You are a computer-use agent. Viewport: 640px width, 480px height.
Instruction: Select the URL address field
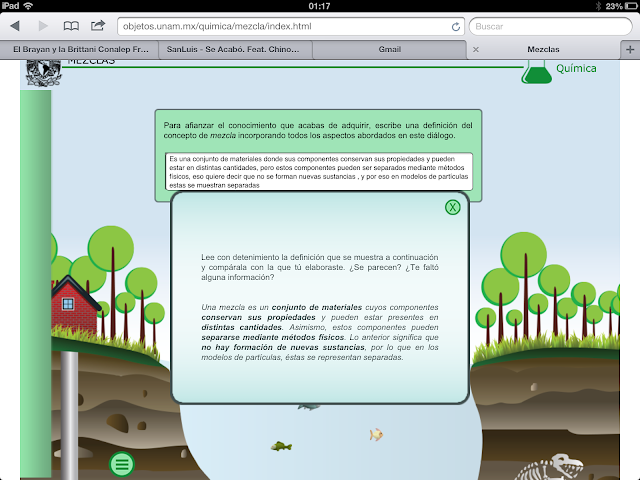291,27
